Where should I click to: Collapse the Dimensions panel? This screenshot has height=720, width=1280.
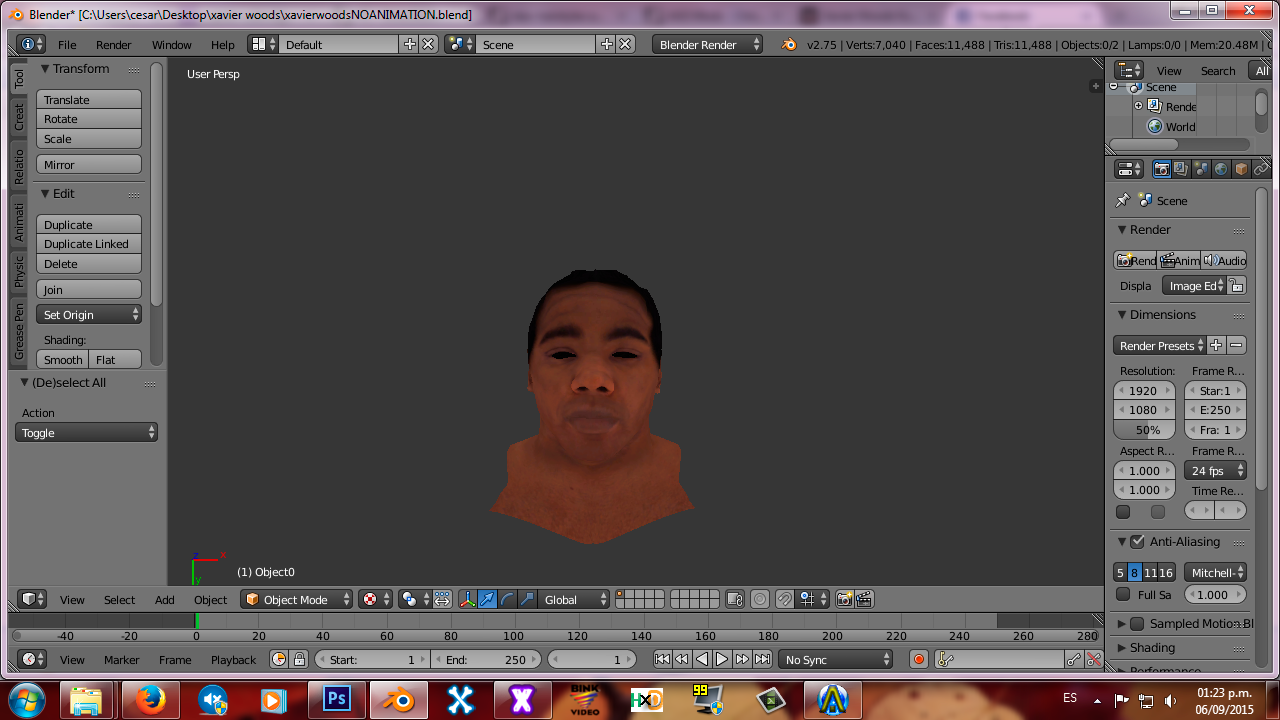[x=1160, y=314]
